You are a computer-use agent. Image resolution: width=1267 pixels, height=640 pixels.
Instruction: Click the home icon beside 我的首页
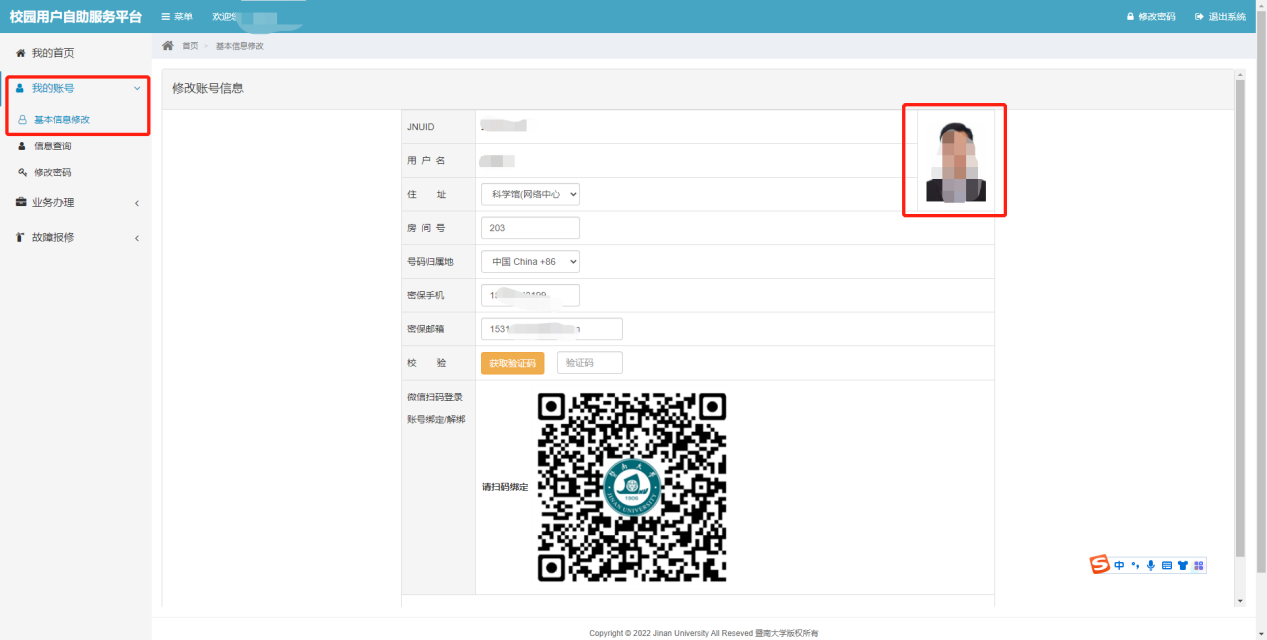pyautogui.click(x=20, y=53)
